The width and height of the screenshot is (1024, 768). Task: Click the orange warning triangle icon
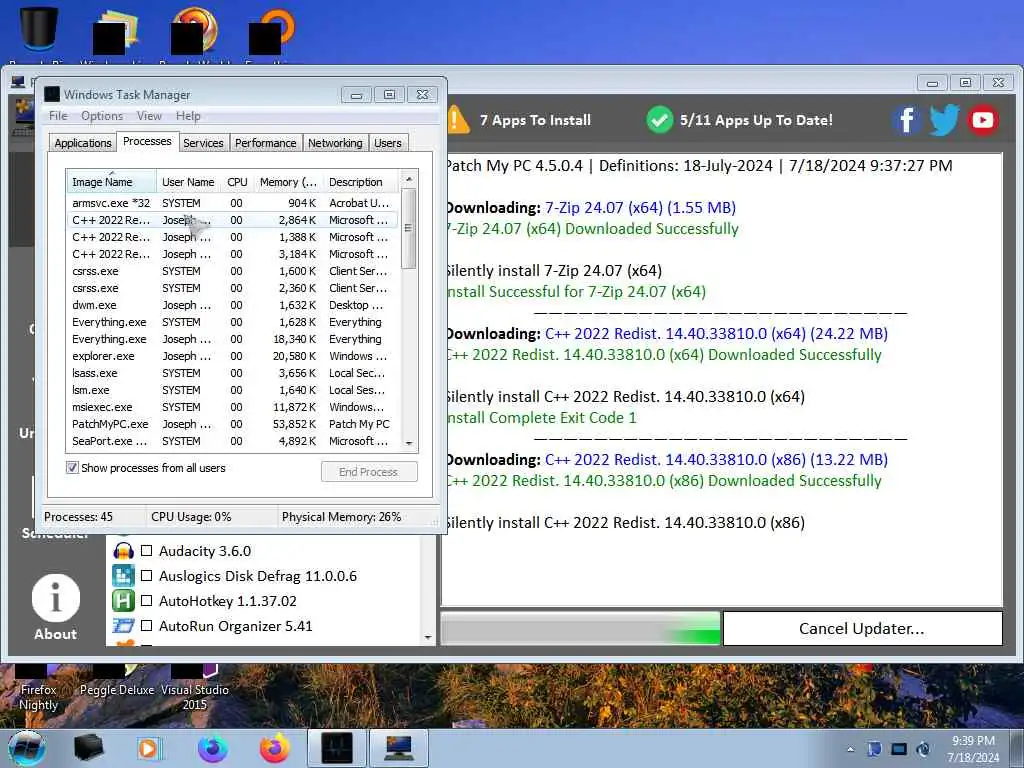pos(458,120)
